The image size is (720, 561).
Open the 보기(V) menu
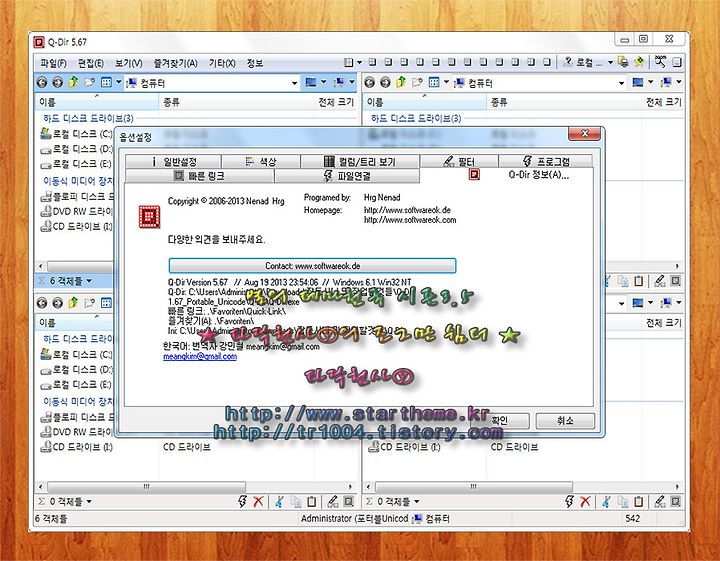129,63
